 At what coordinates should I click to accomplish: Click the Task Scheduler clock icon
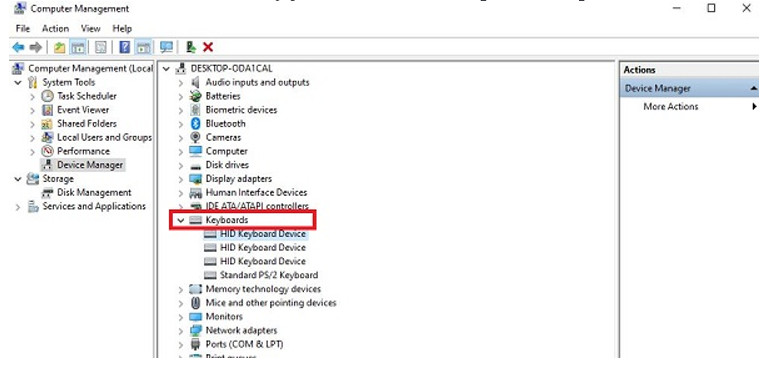(47, 96)
